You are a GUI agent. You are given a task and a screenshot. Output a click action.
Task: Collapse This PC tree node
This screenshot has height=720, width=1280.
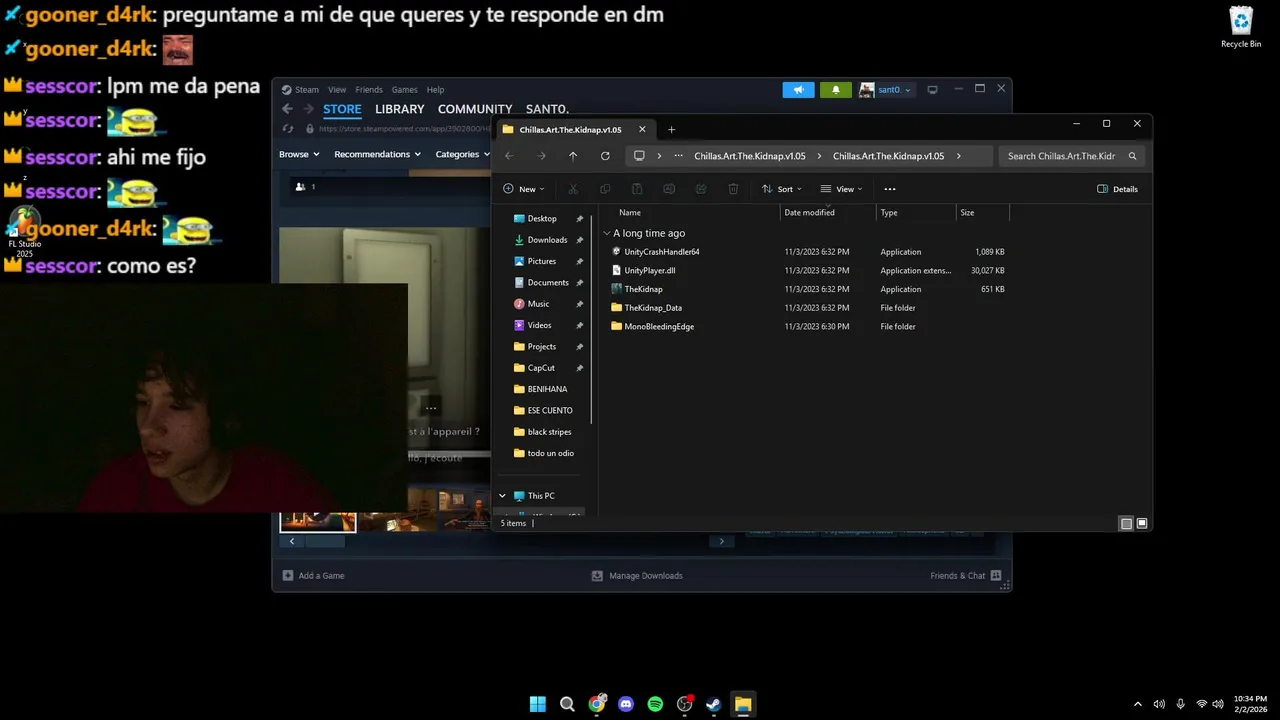tap(502, 496)
